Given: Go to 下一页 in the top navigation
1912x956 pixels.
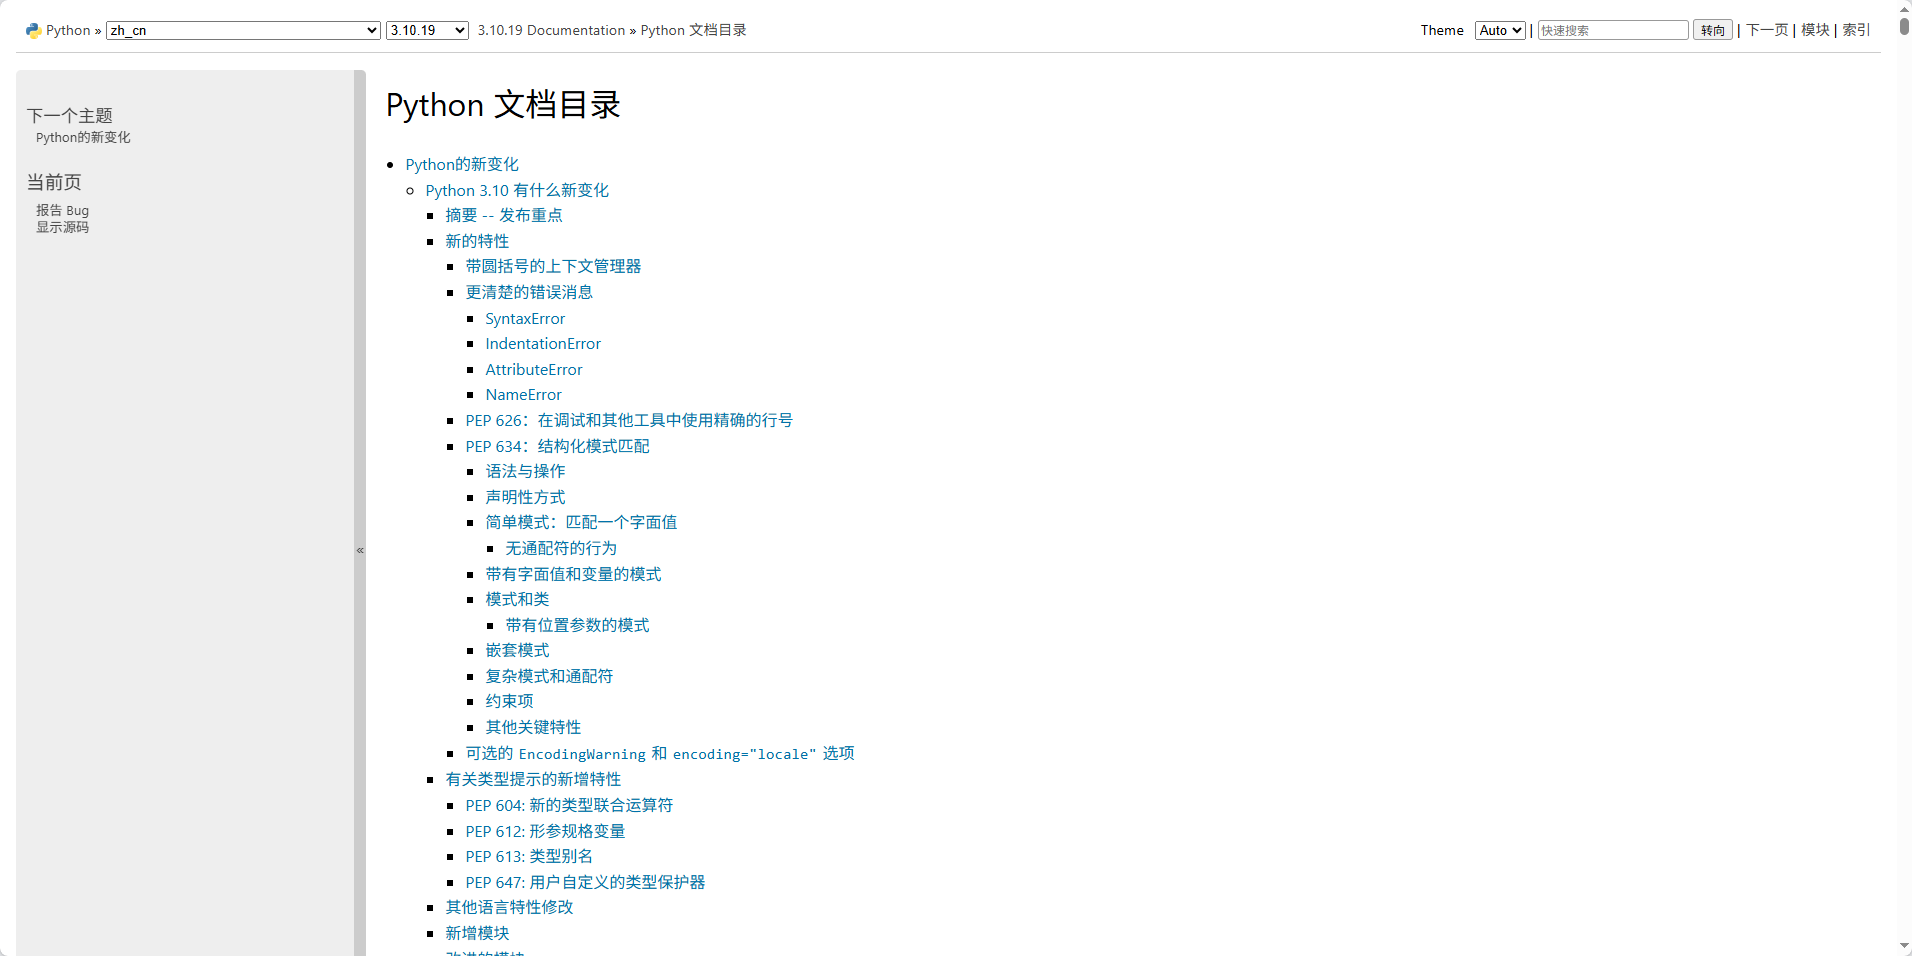Looking at the screenshot, I should coord(1766,30).
